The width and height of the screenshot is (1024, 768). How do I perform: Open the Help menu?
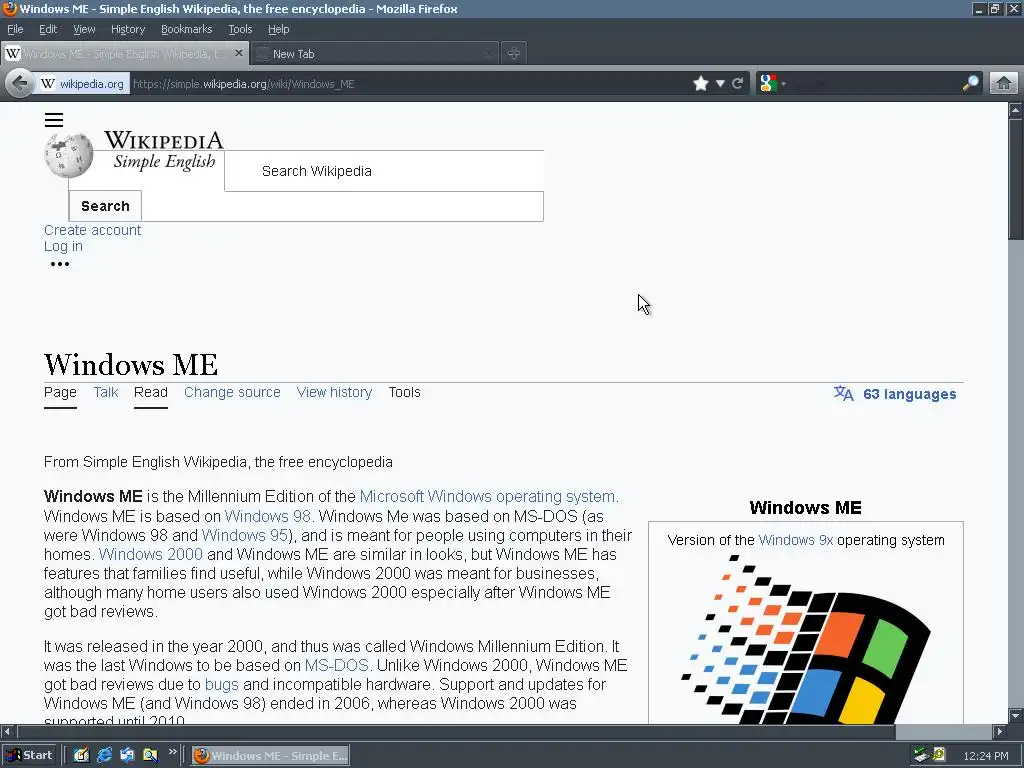click(x=278, y=29)
